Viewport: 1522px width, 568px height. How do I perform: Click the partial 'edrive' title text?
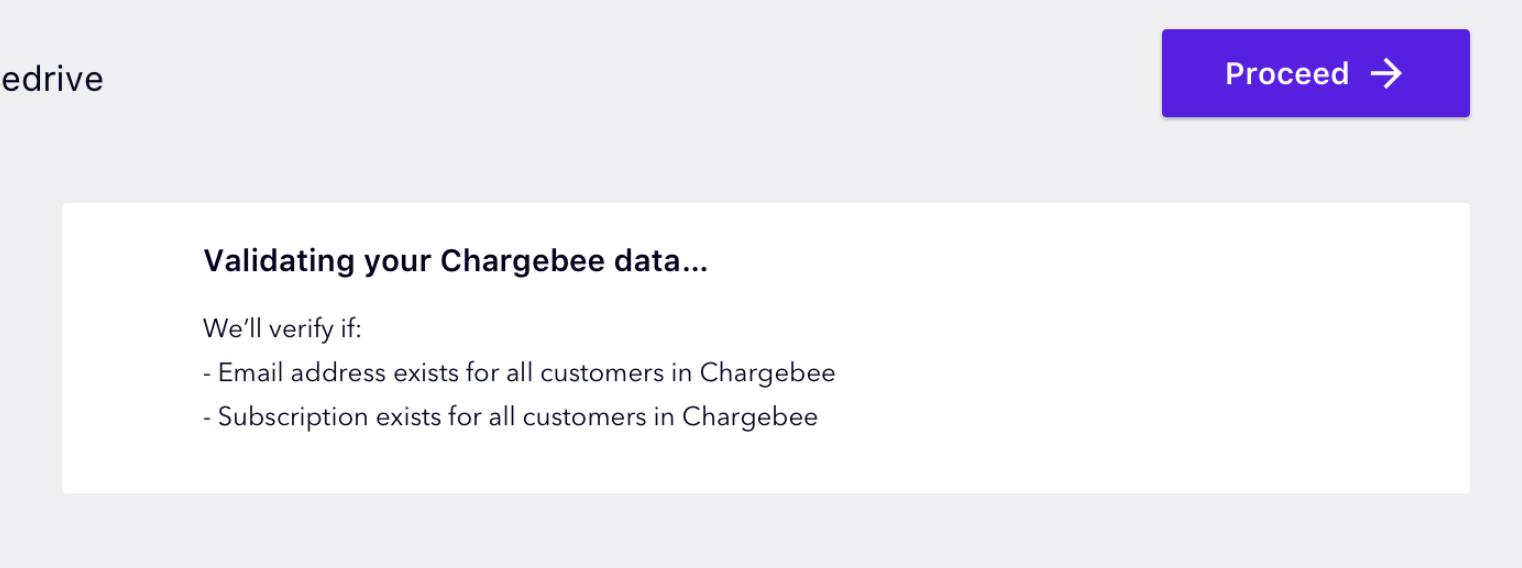52,79
